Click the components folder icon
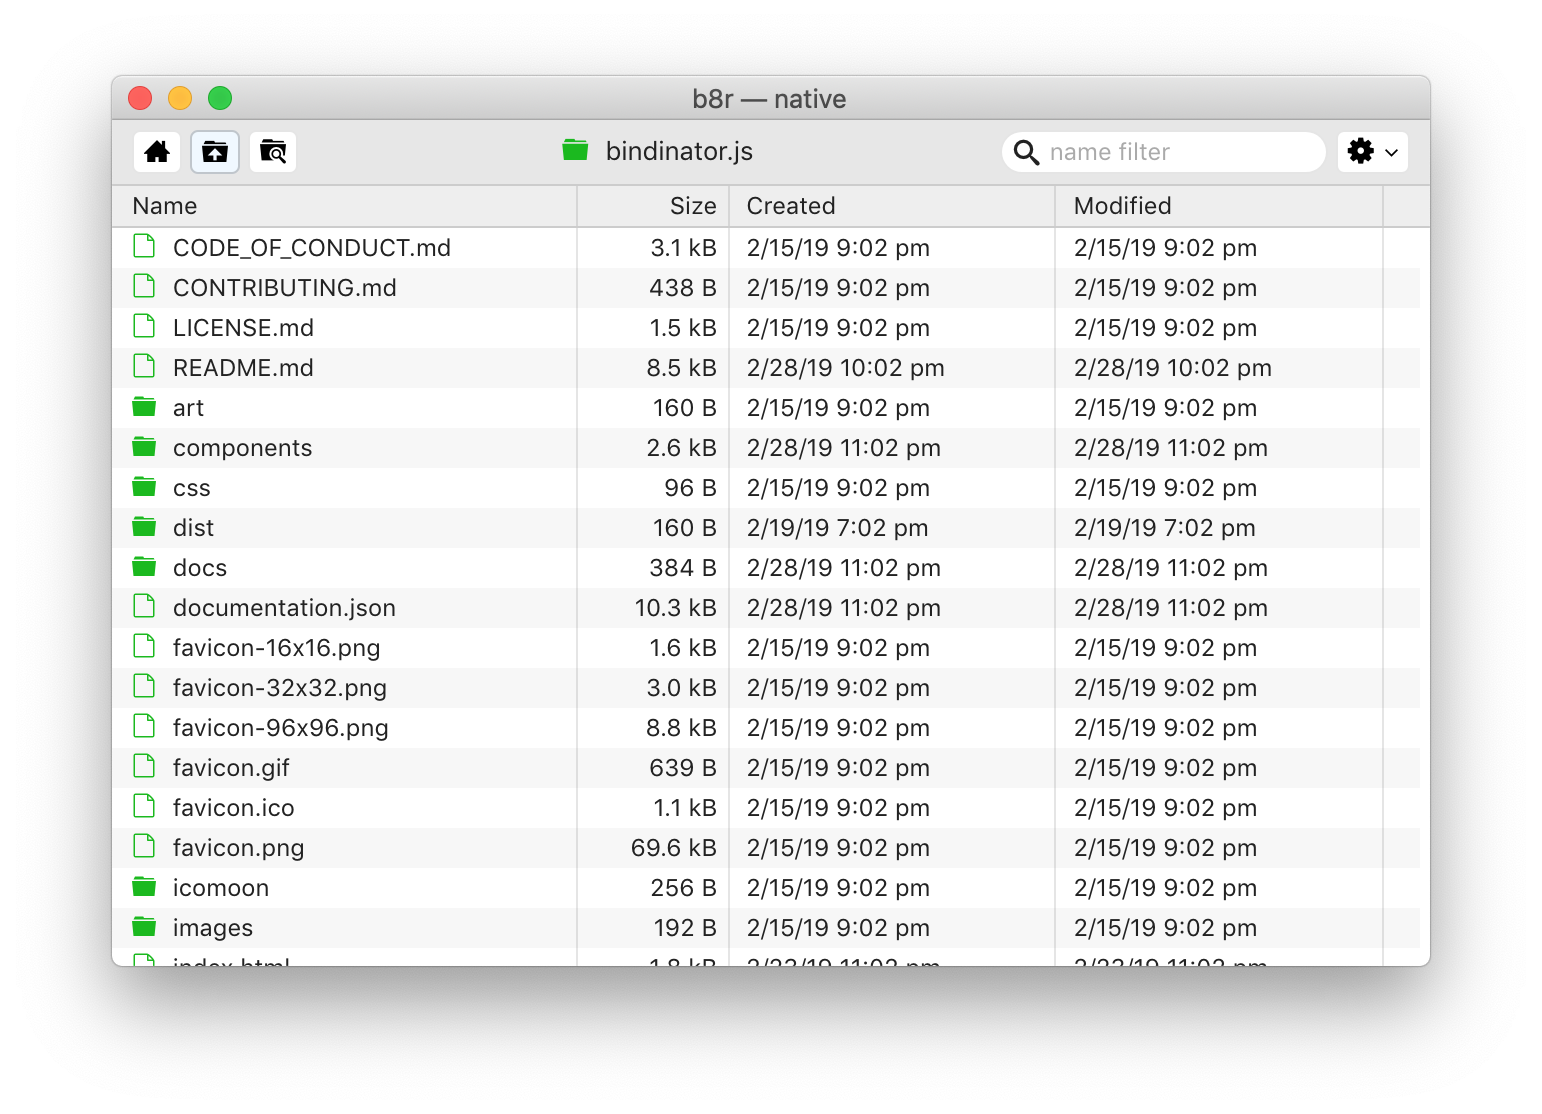Screen dimensions: 1542x1114 (144, 446)
